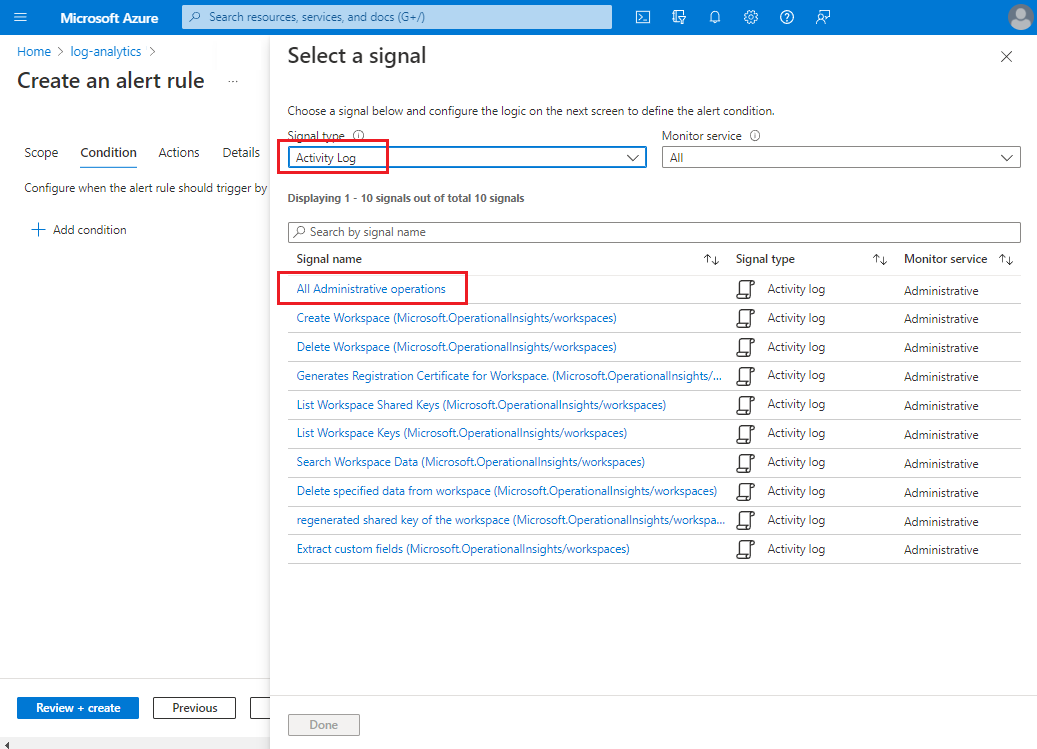This screenshot has height=749, width=1037.
Task: Click the Search by signal name field
Action: pyautogui.click(x=654, y=232)
